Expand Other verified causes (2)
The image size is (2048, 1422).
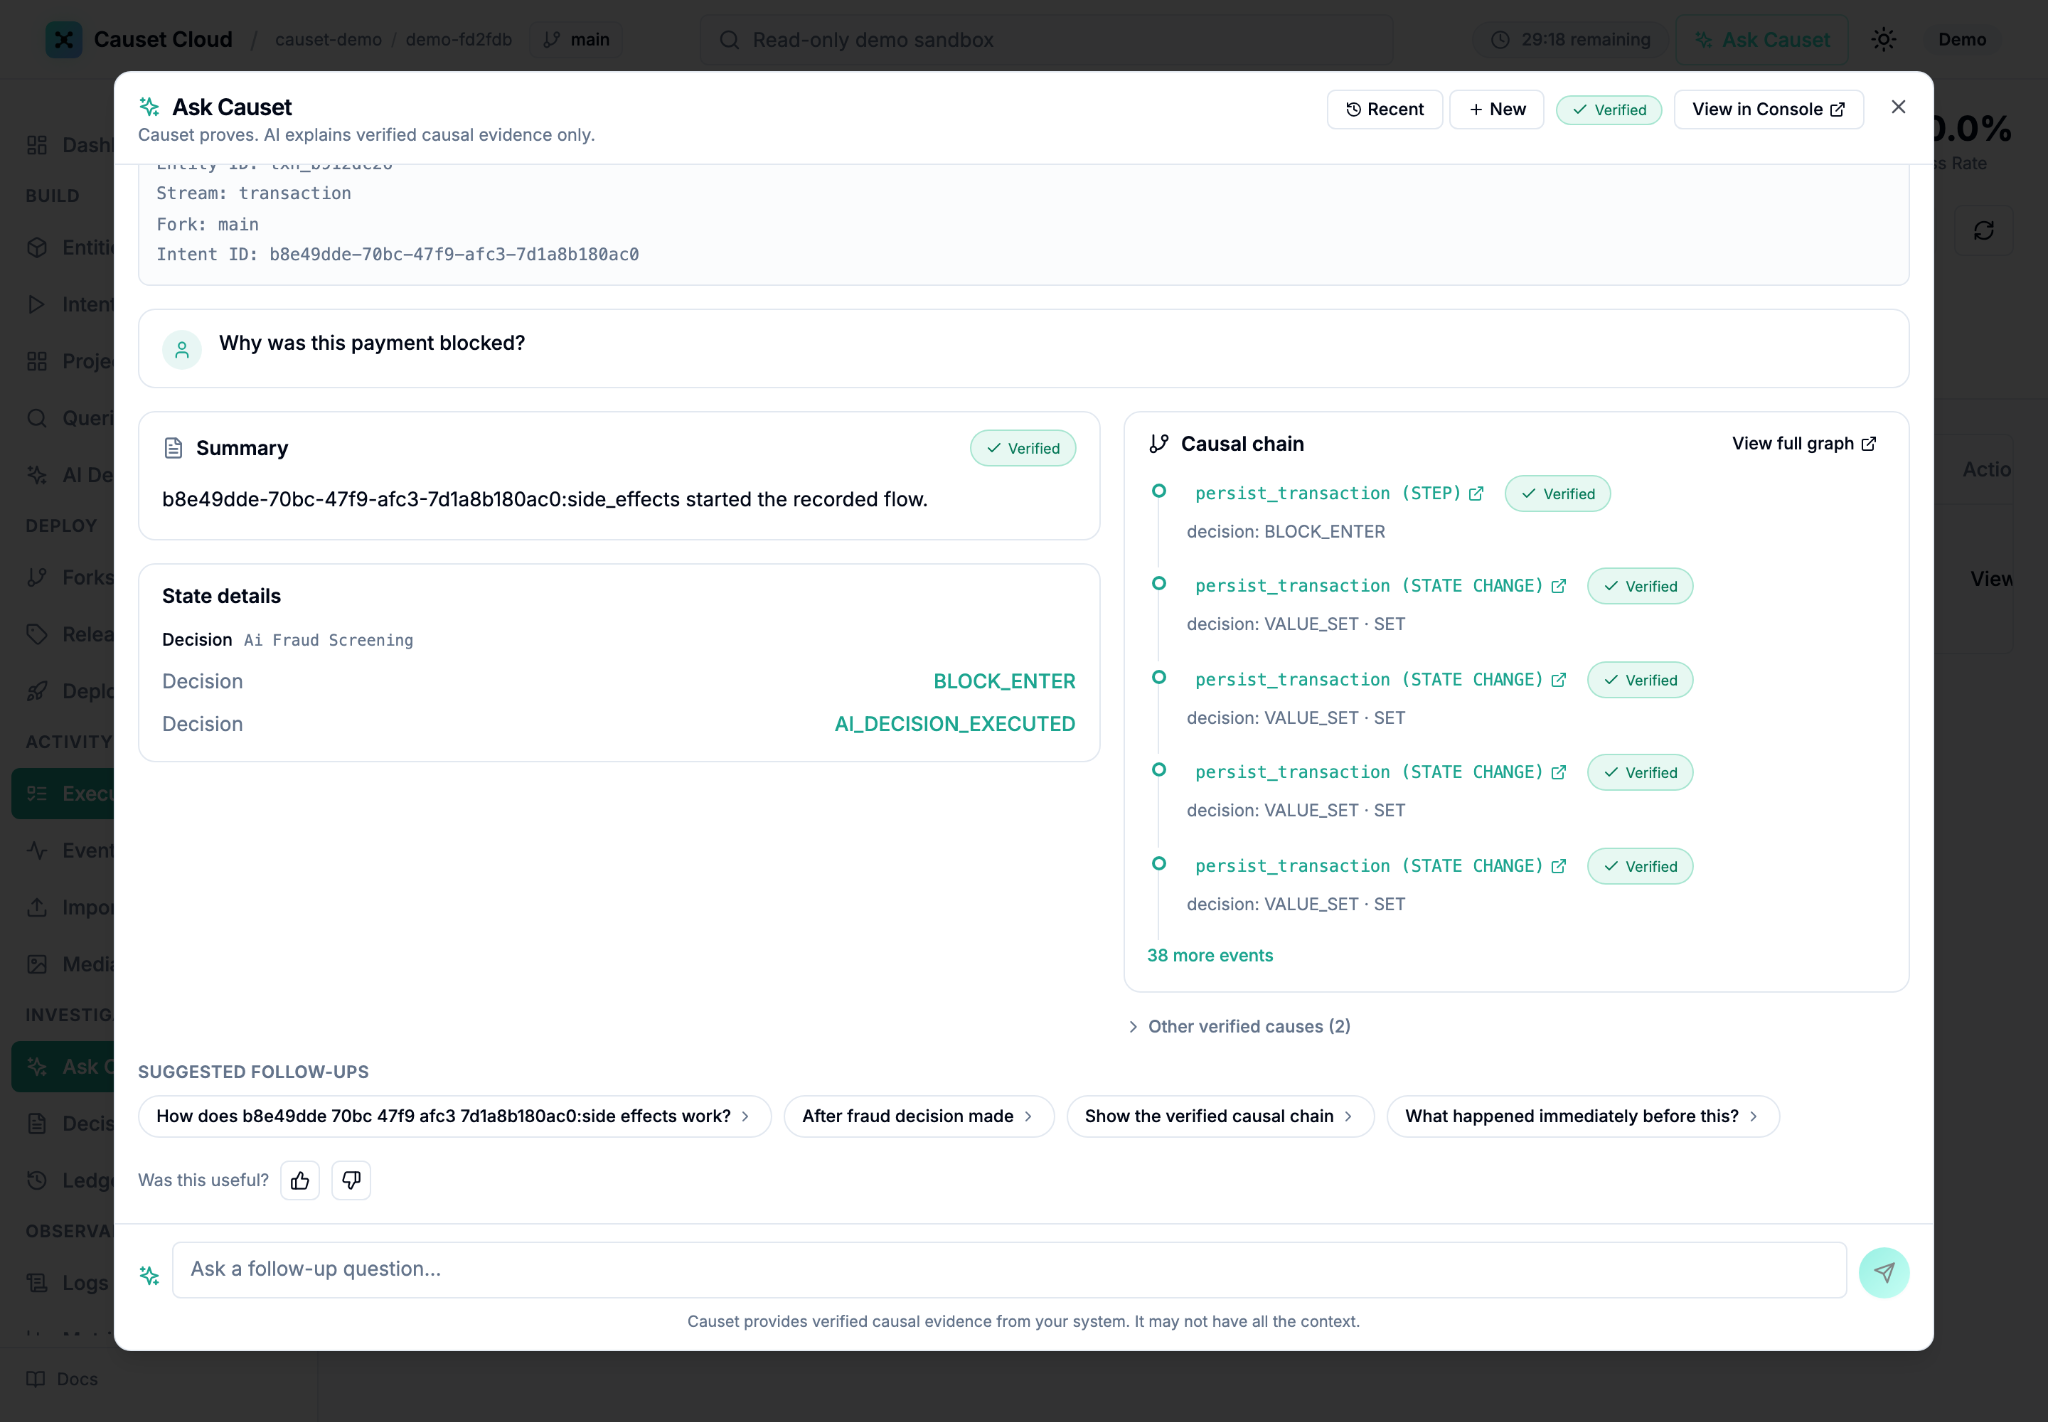1239,1027
